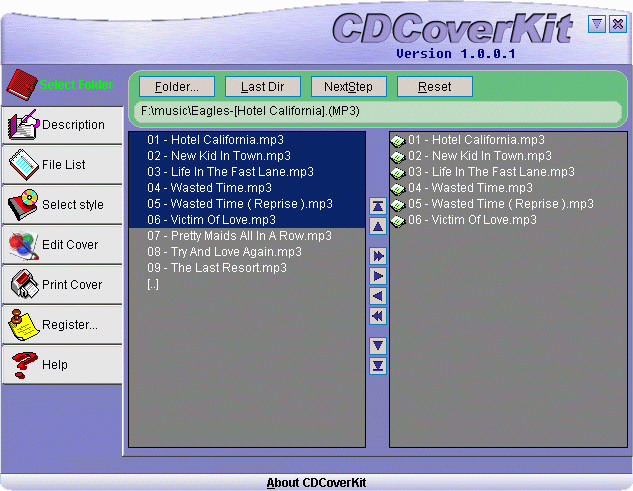Screen dimensions: 633x491
Task: Click the minimize-to-tray triangle button
Action: (597, 24)
